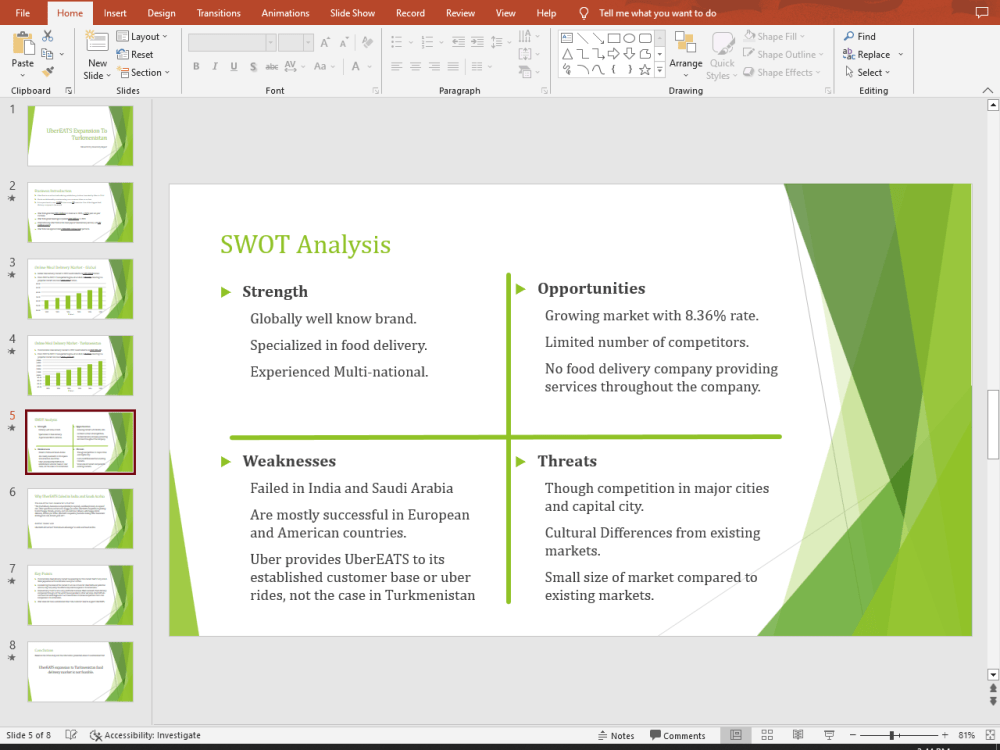This screenshot has height=750, width=1000.
Task: Toggle align right paragraph
Action: 434,66
